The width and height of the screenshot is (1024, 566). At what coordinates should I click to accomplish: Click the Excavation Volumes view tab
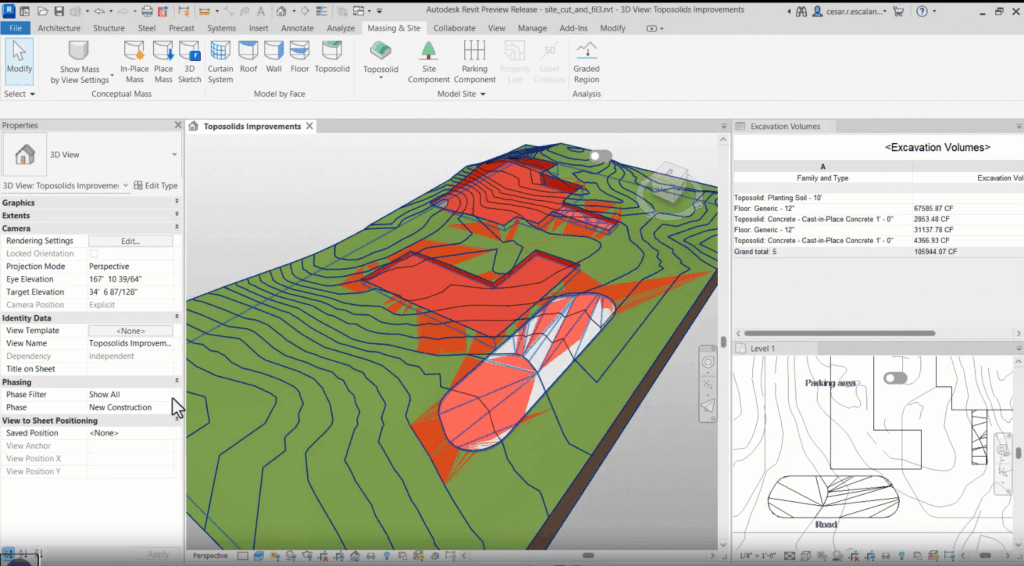(785, 126)
